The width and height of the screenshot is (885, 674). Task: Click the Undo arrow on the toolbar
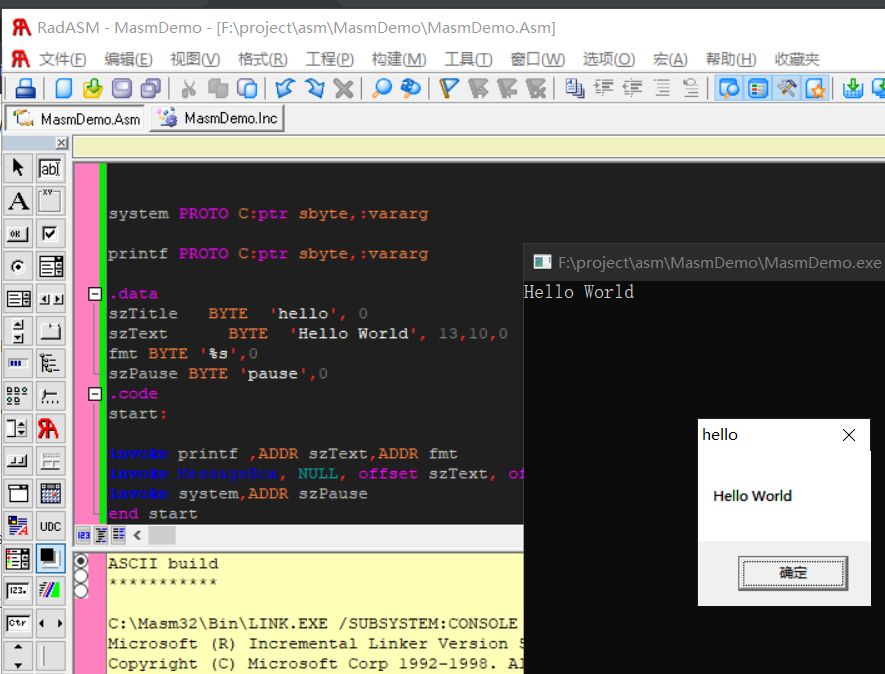pos(283,89)
